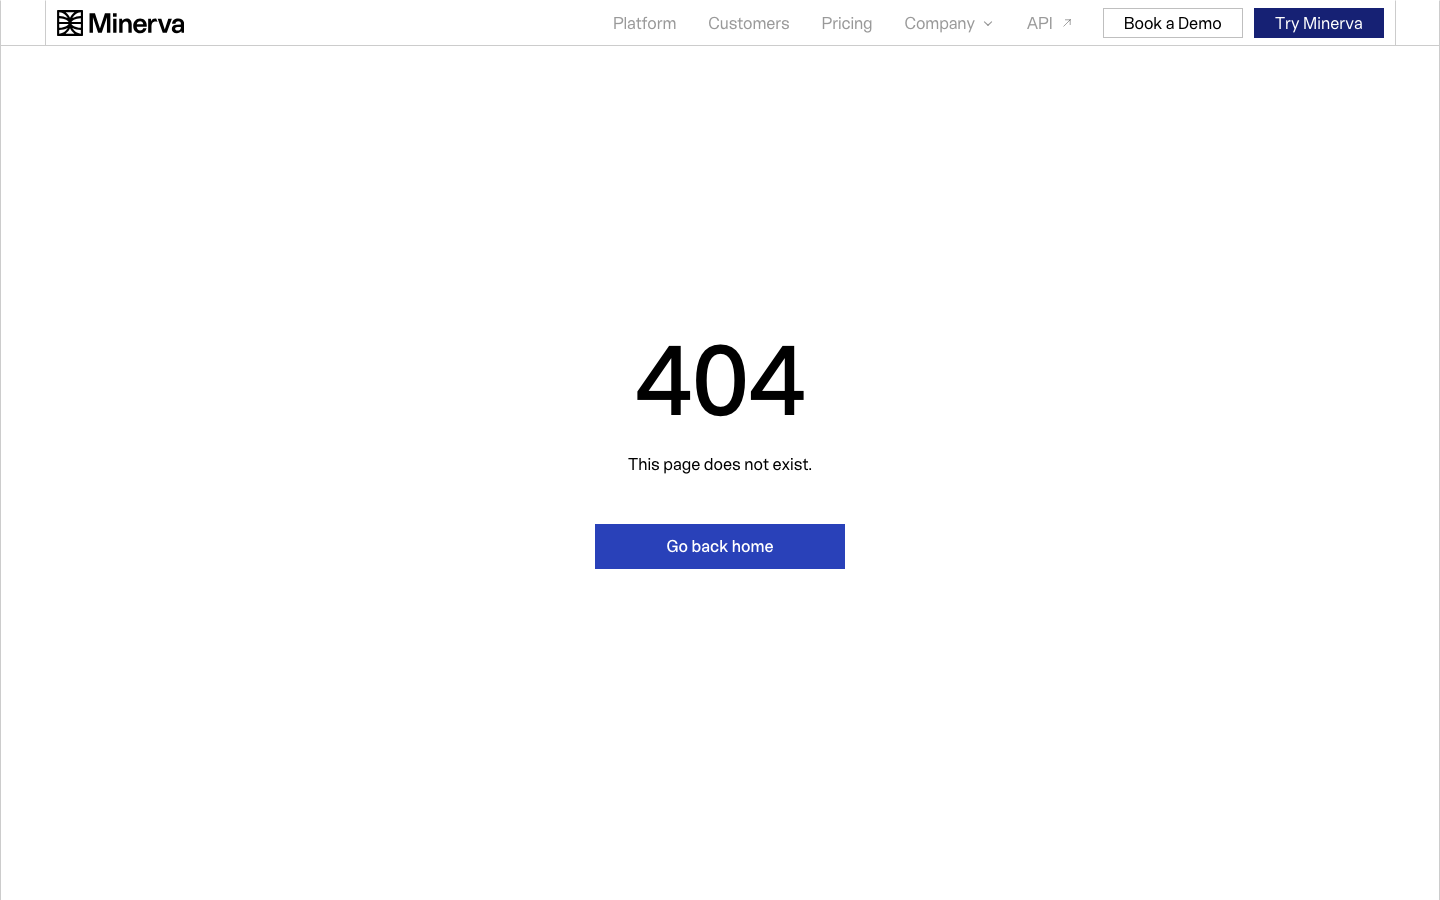Click the Try Minerva button
1440x900 pixels.
(x=1318, y=23)
